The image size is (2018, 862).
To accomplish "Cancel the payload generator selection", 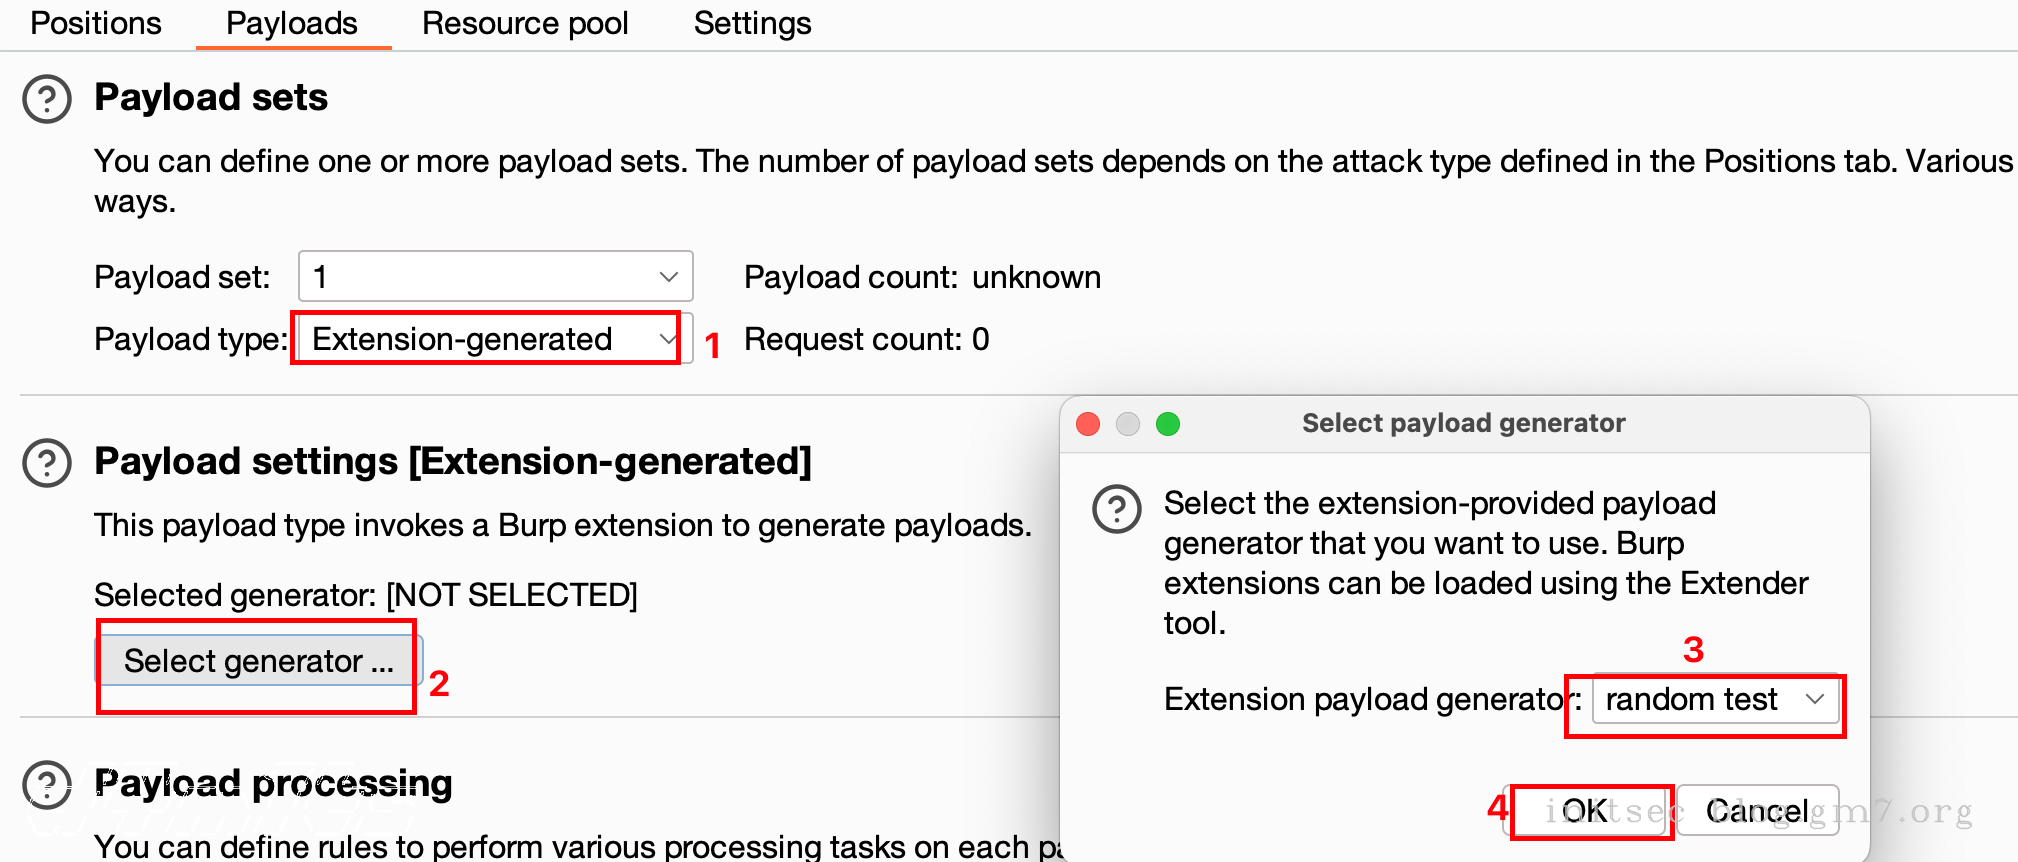I will 1756,810.
